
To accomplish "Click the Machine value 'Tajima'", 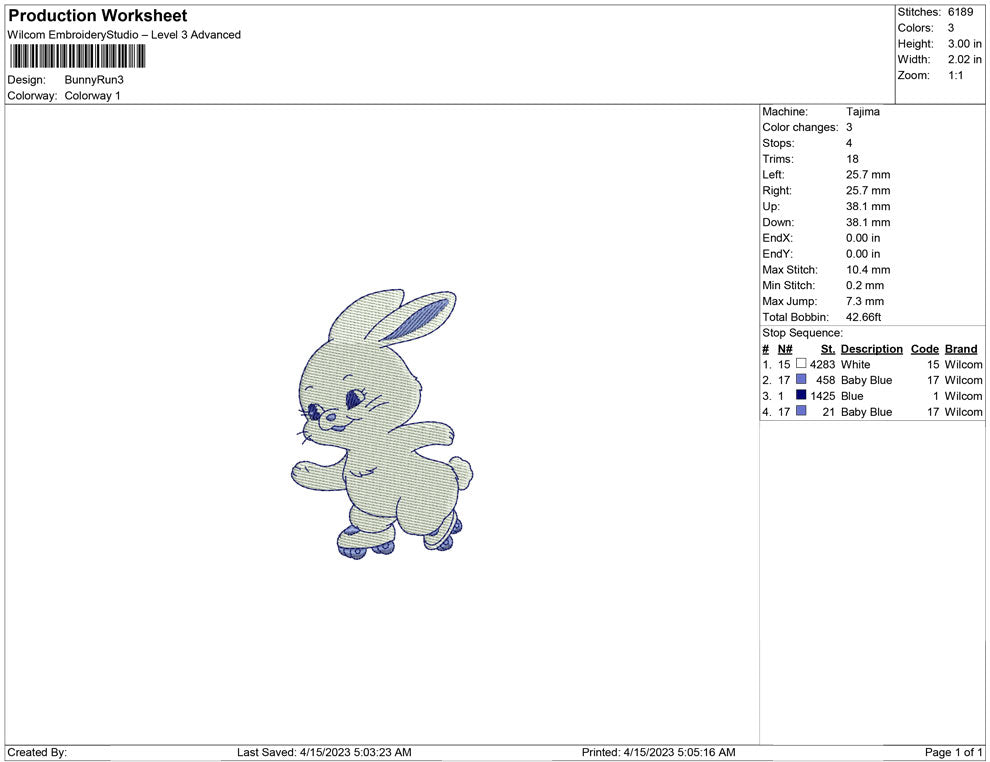I will [x=862, y=111].
